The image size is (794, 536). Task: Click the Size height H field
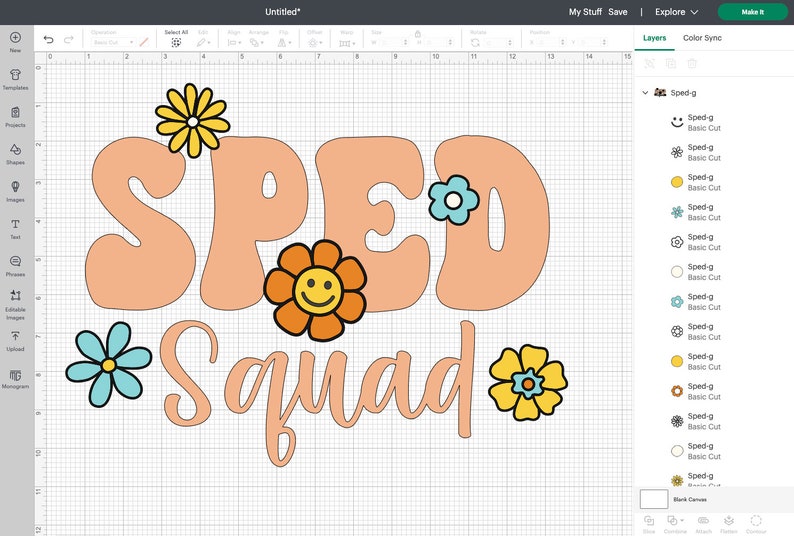click(438, 43)
